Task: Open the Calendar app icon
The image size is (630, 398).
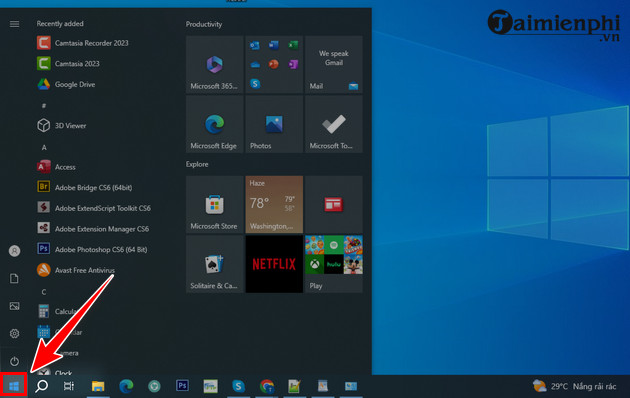Action: (x=43, y=332)
